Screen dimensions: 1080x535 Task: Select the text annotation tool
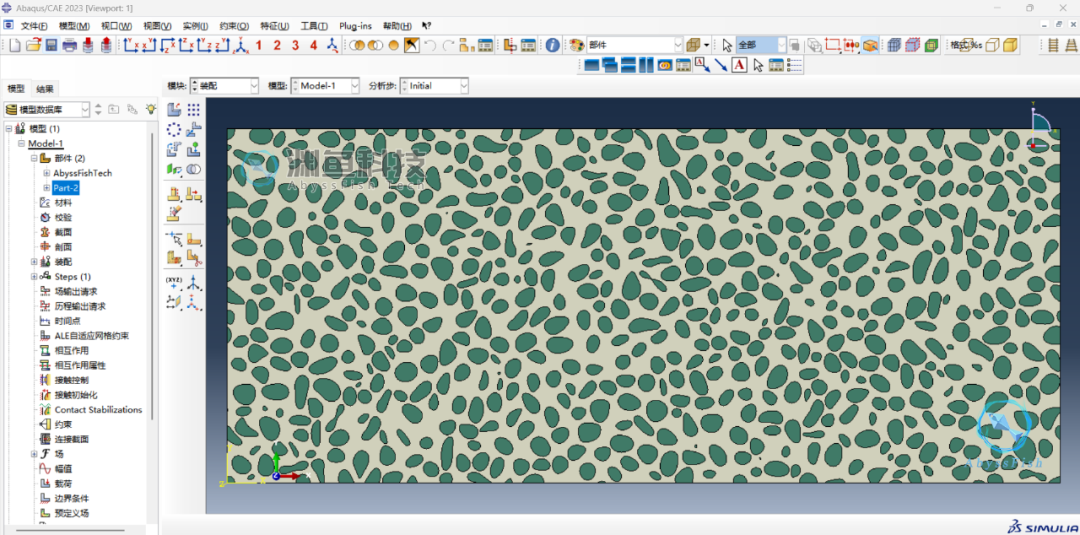click(x=739, y=66)
